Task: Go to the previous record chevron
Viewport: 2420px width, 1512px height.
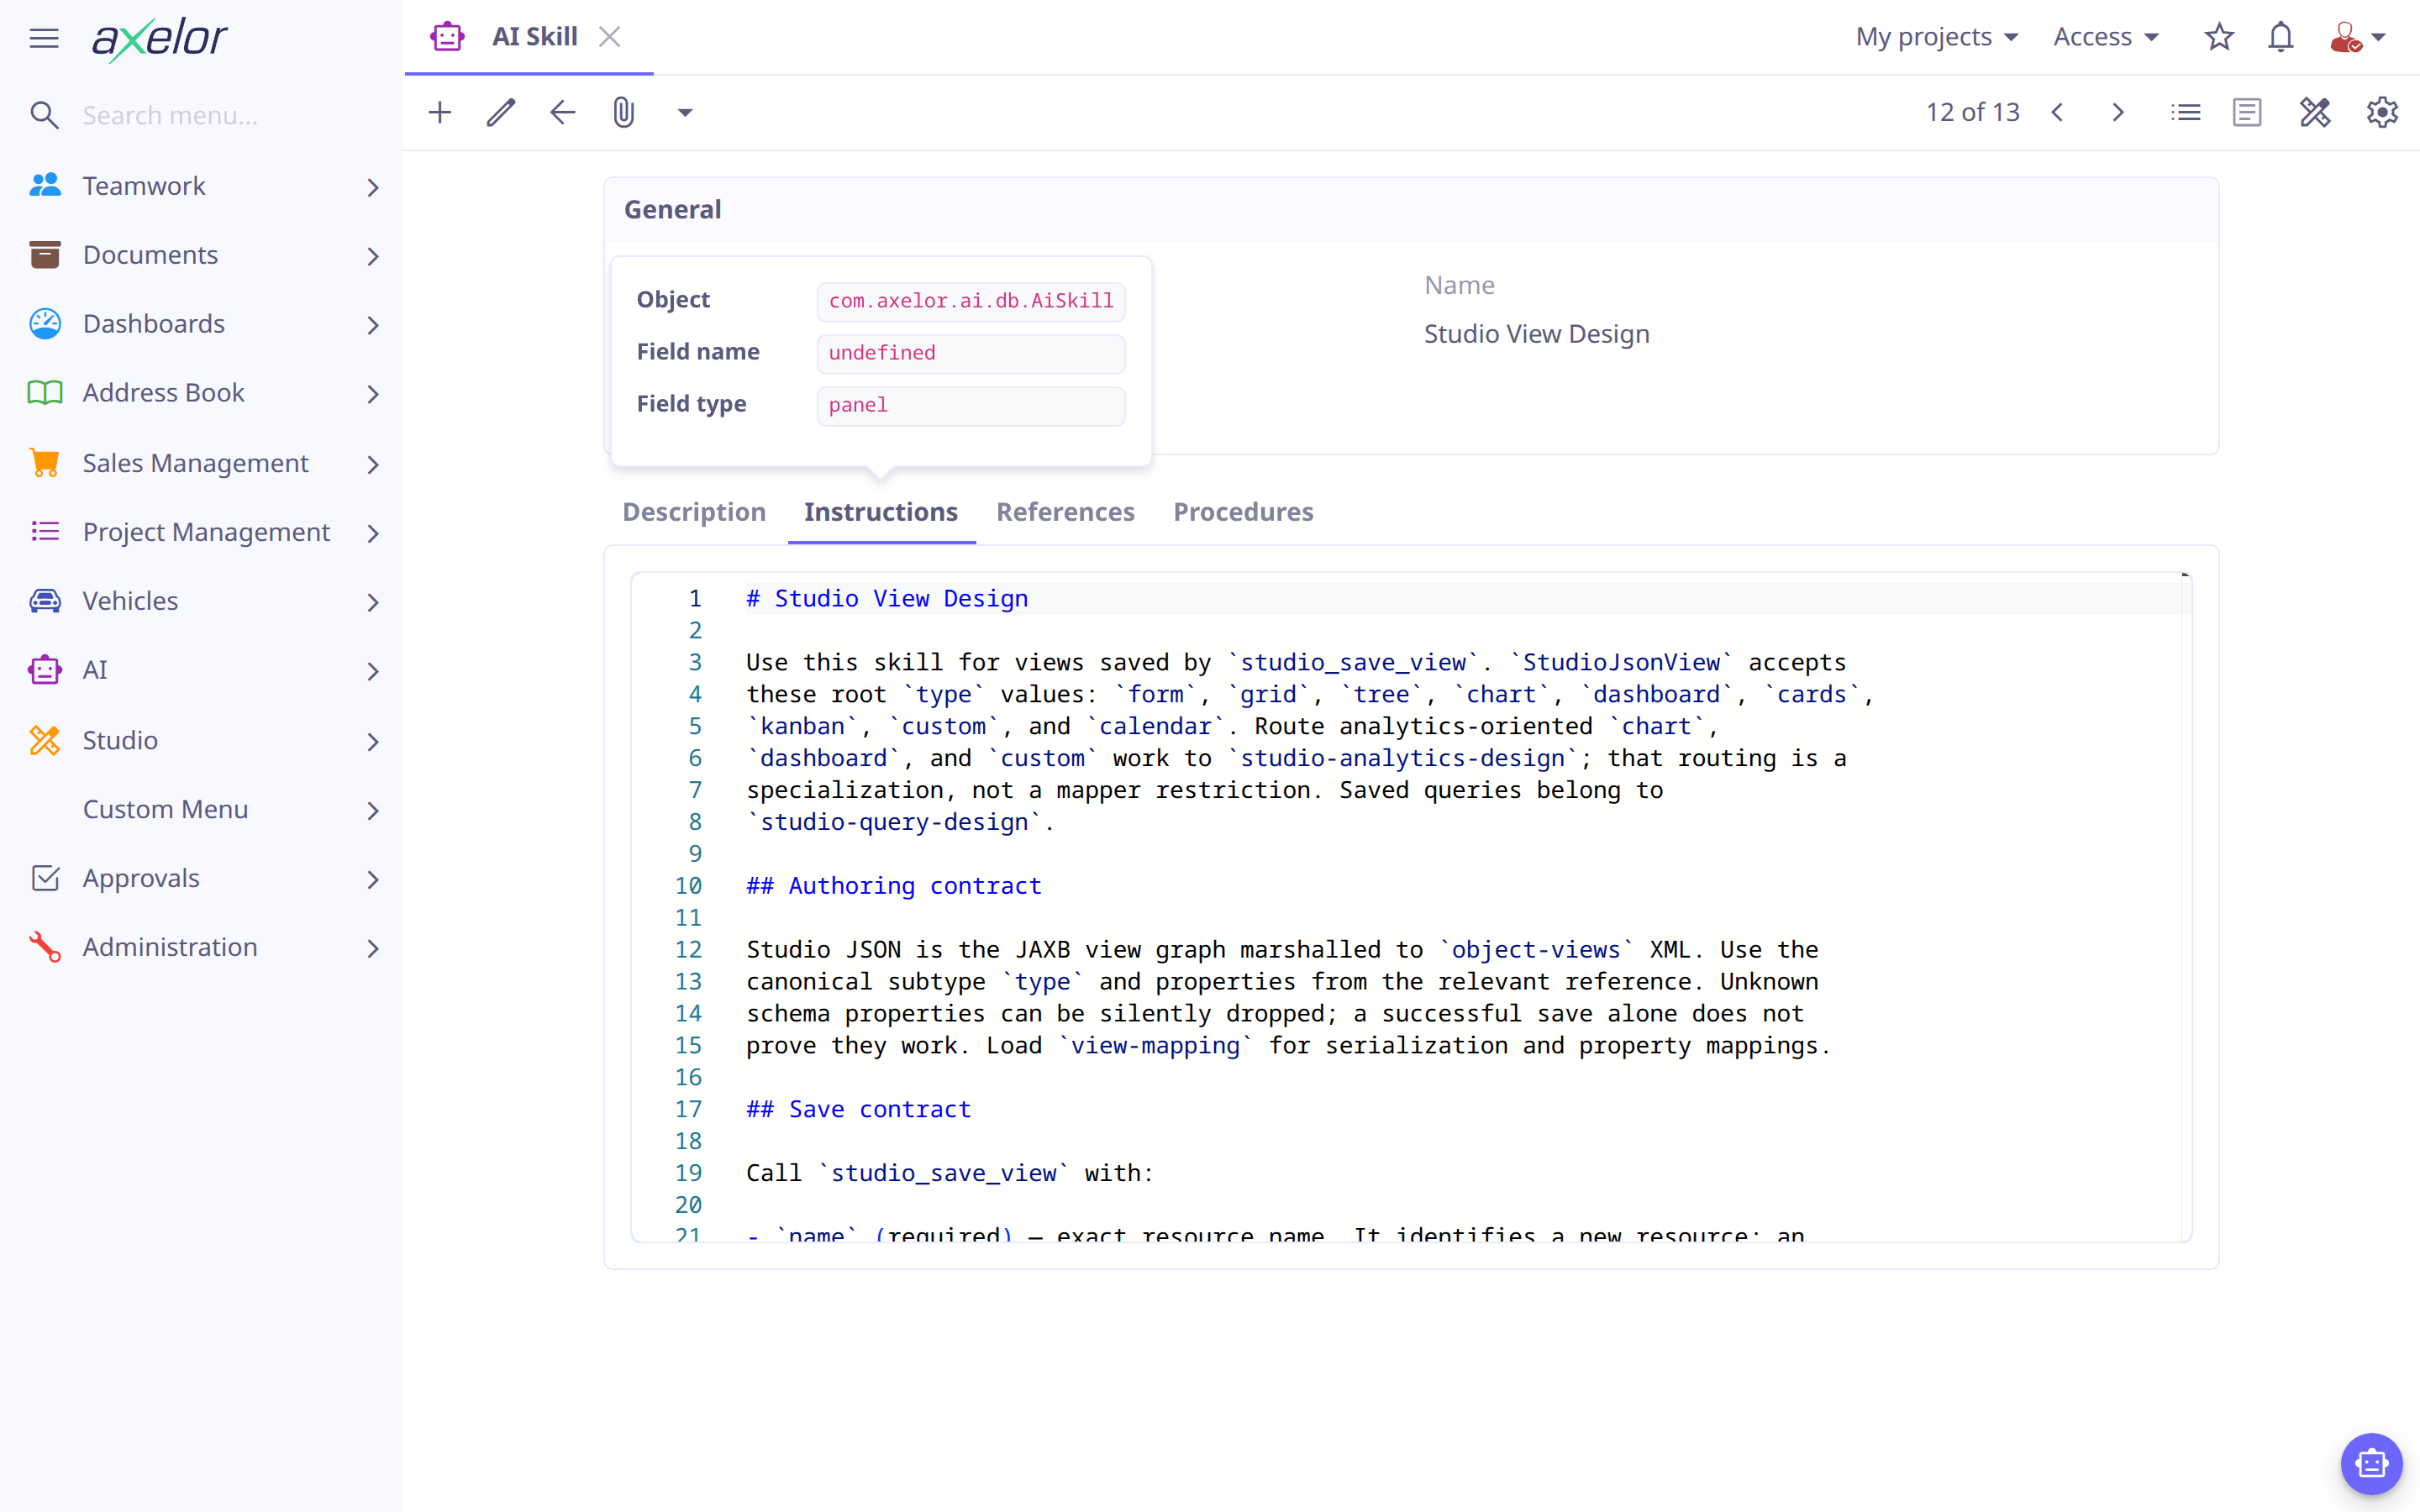Action: 2057,112
